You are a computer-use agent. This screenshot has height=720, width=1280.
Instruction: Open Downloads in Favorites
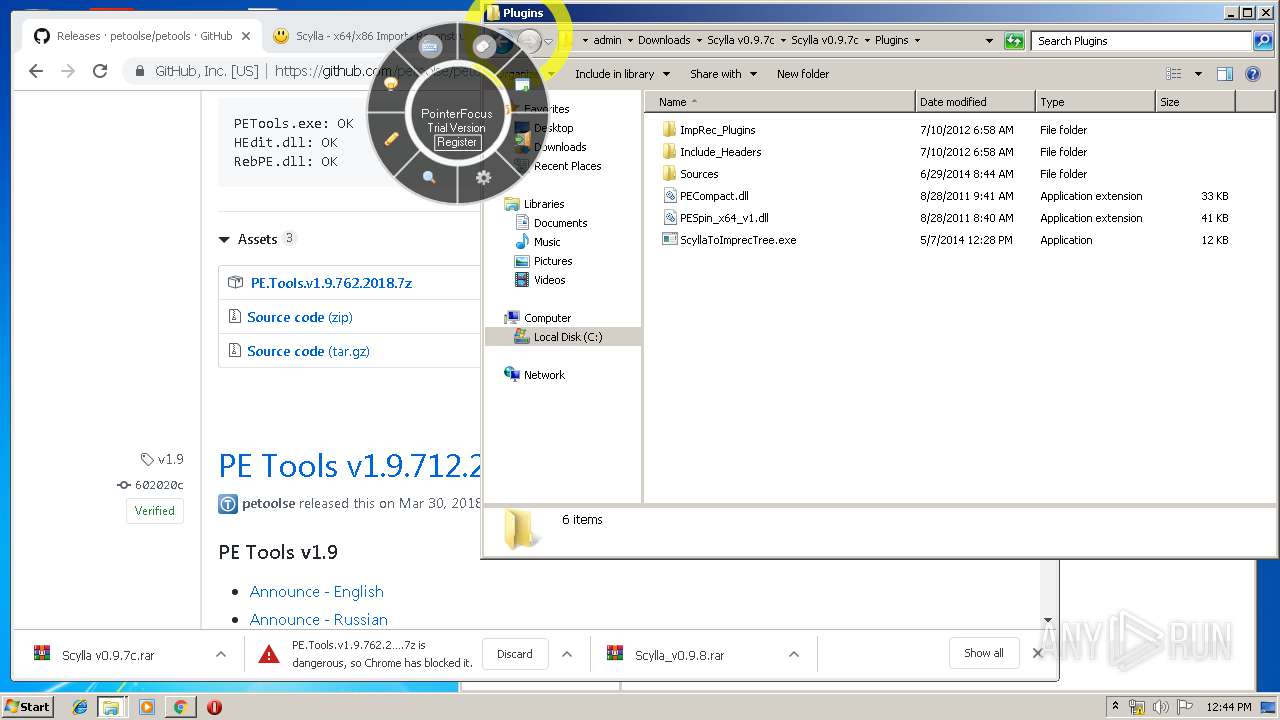click(x=560, y=147)
